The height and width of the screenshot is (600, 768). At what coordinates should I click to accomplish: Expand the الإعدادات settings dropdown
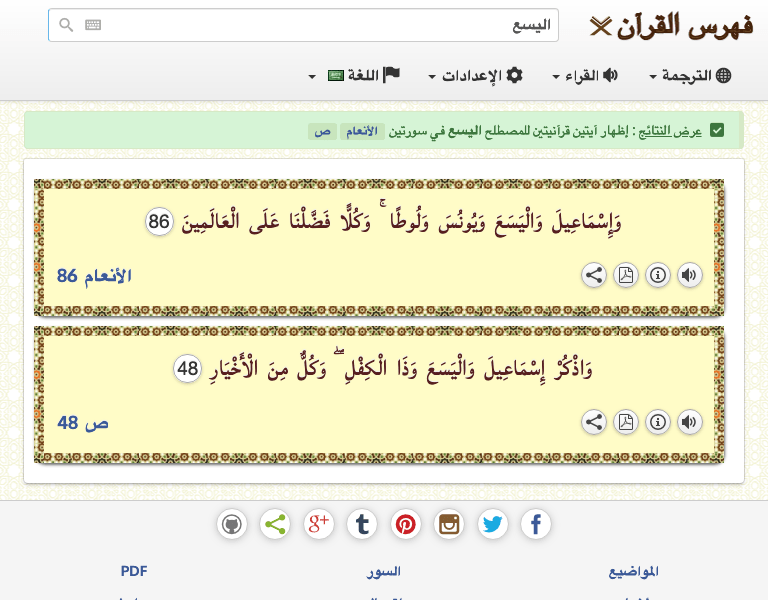click(x=475, y=76)
